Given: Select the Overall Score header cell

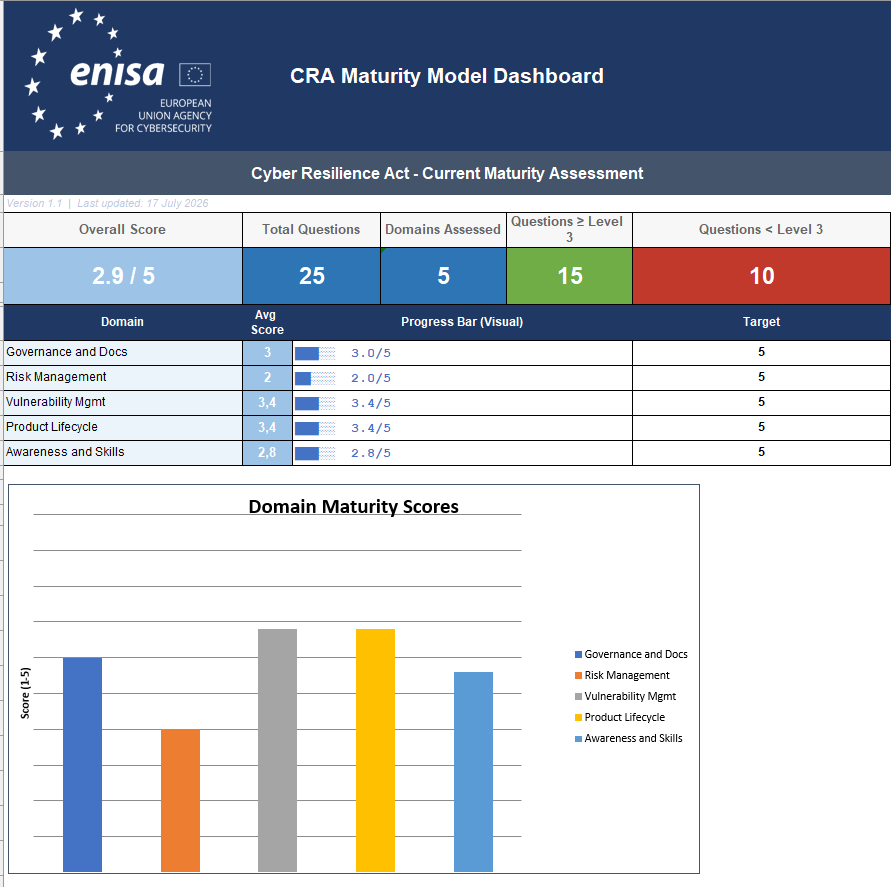Looking at the screenshot, I should (123, 230).
